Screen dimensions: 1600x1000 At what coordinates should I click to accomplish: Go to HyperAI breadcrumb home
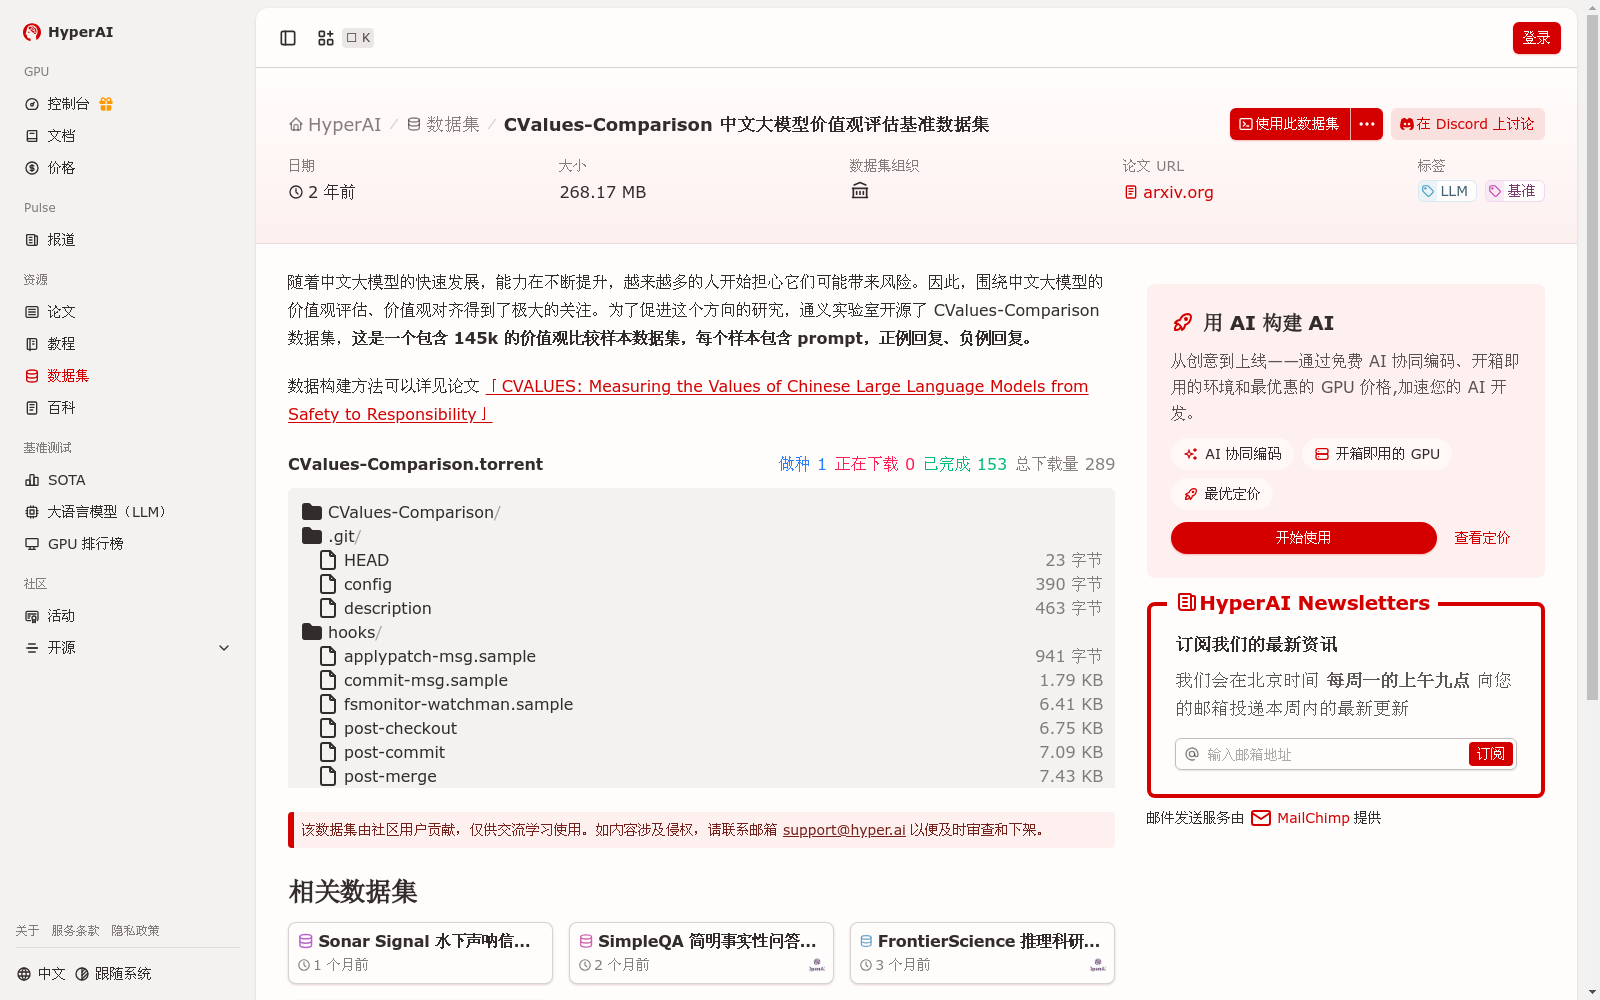click(x=335, y=124)
